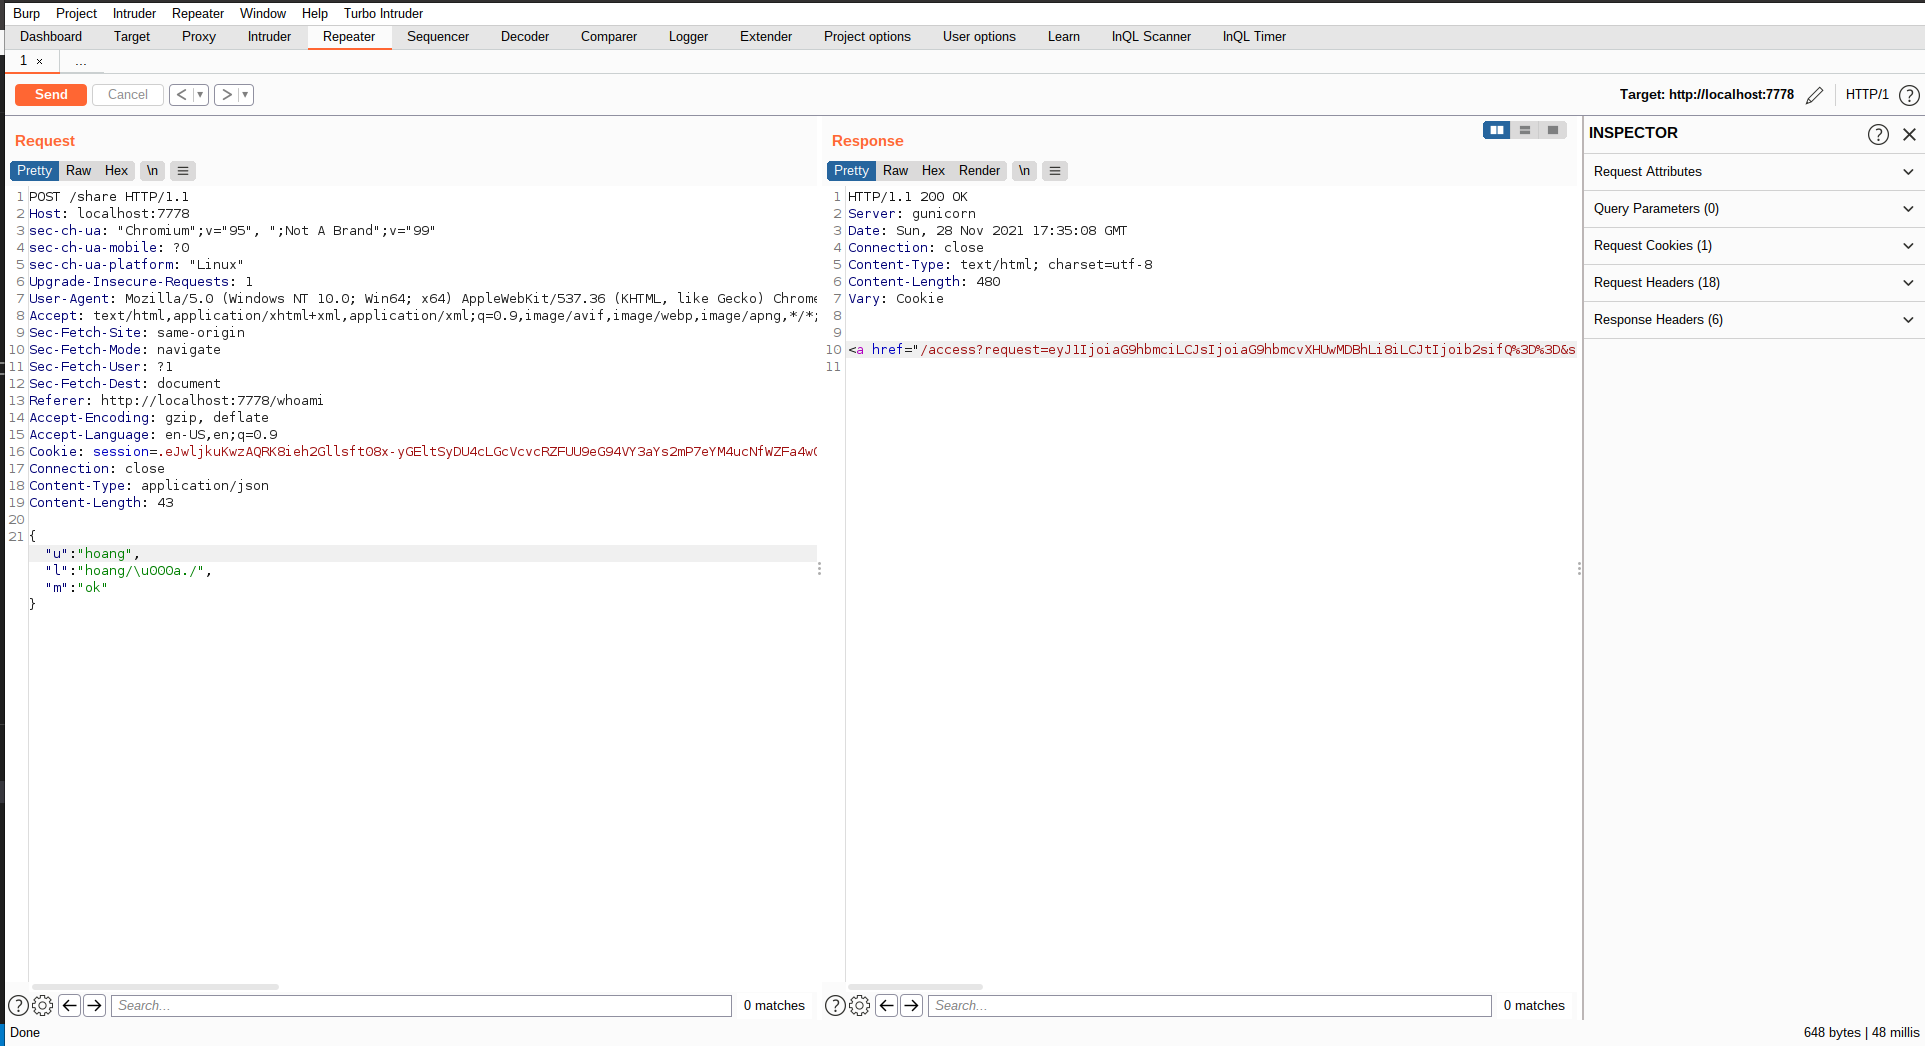Switch to the InQL Scanner tab
This screenshot has height=1046, width=1925.
(x=1151, y=37)
